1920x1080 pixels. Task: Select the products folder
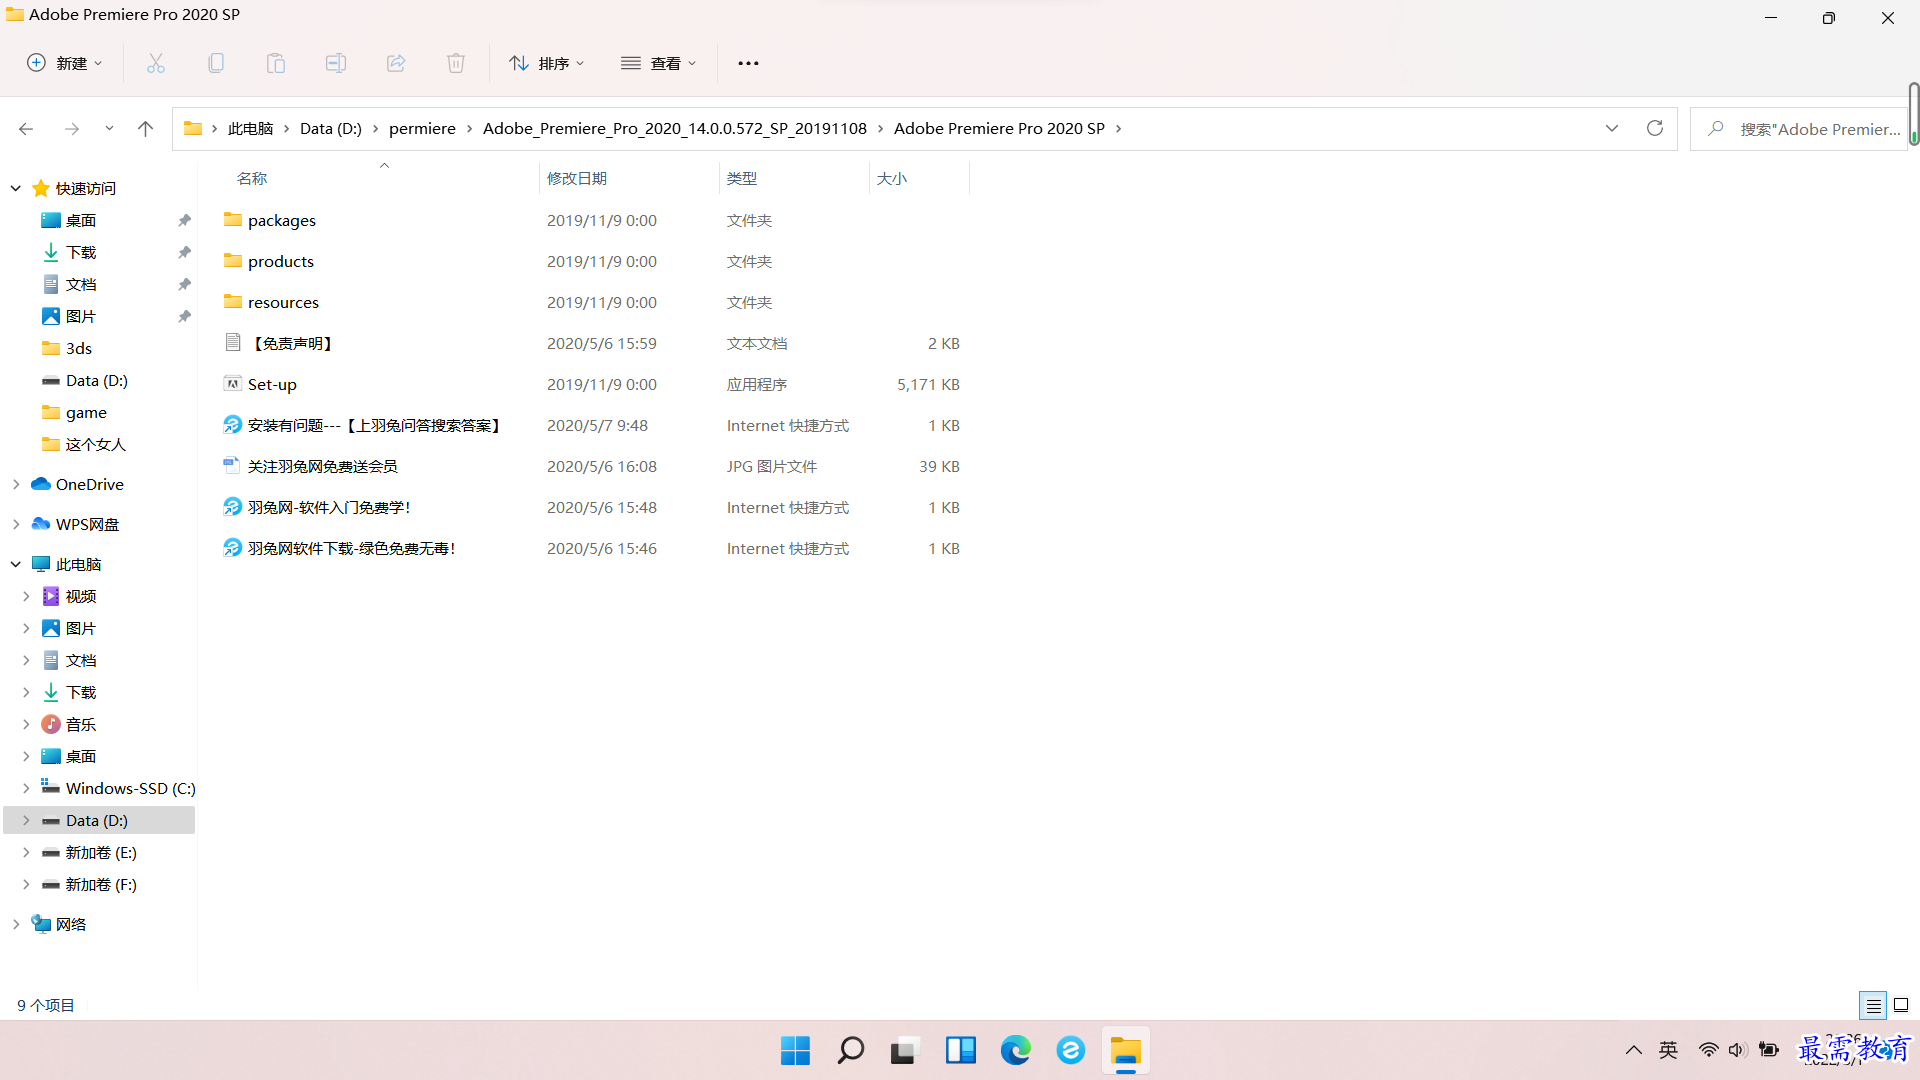281,261
